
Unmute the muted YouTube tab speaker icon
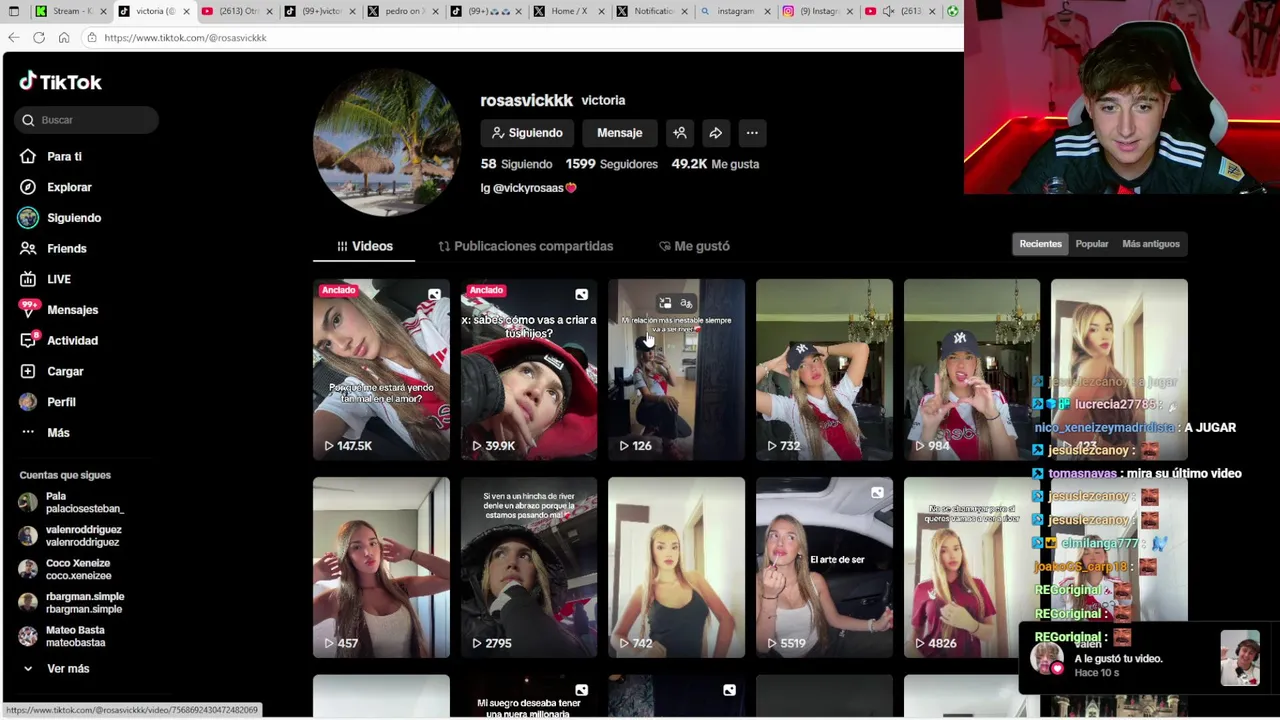click(x=888, y=11)
